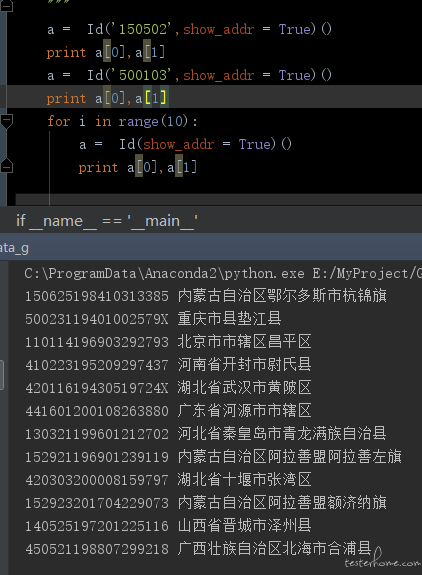
Task: Click output line 50023119401002579X
Action: pos(153,318)
